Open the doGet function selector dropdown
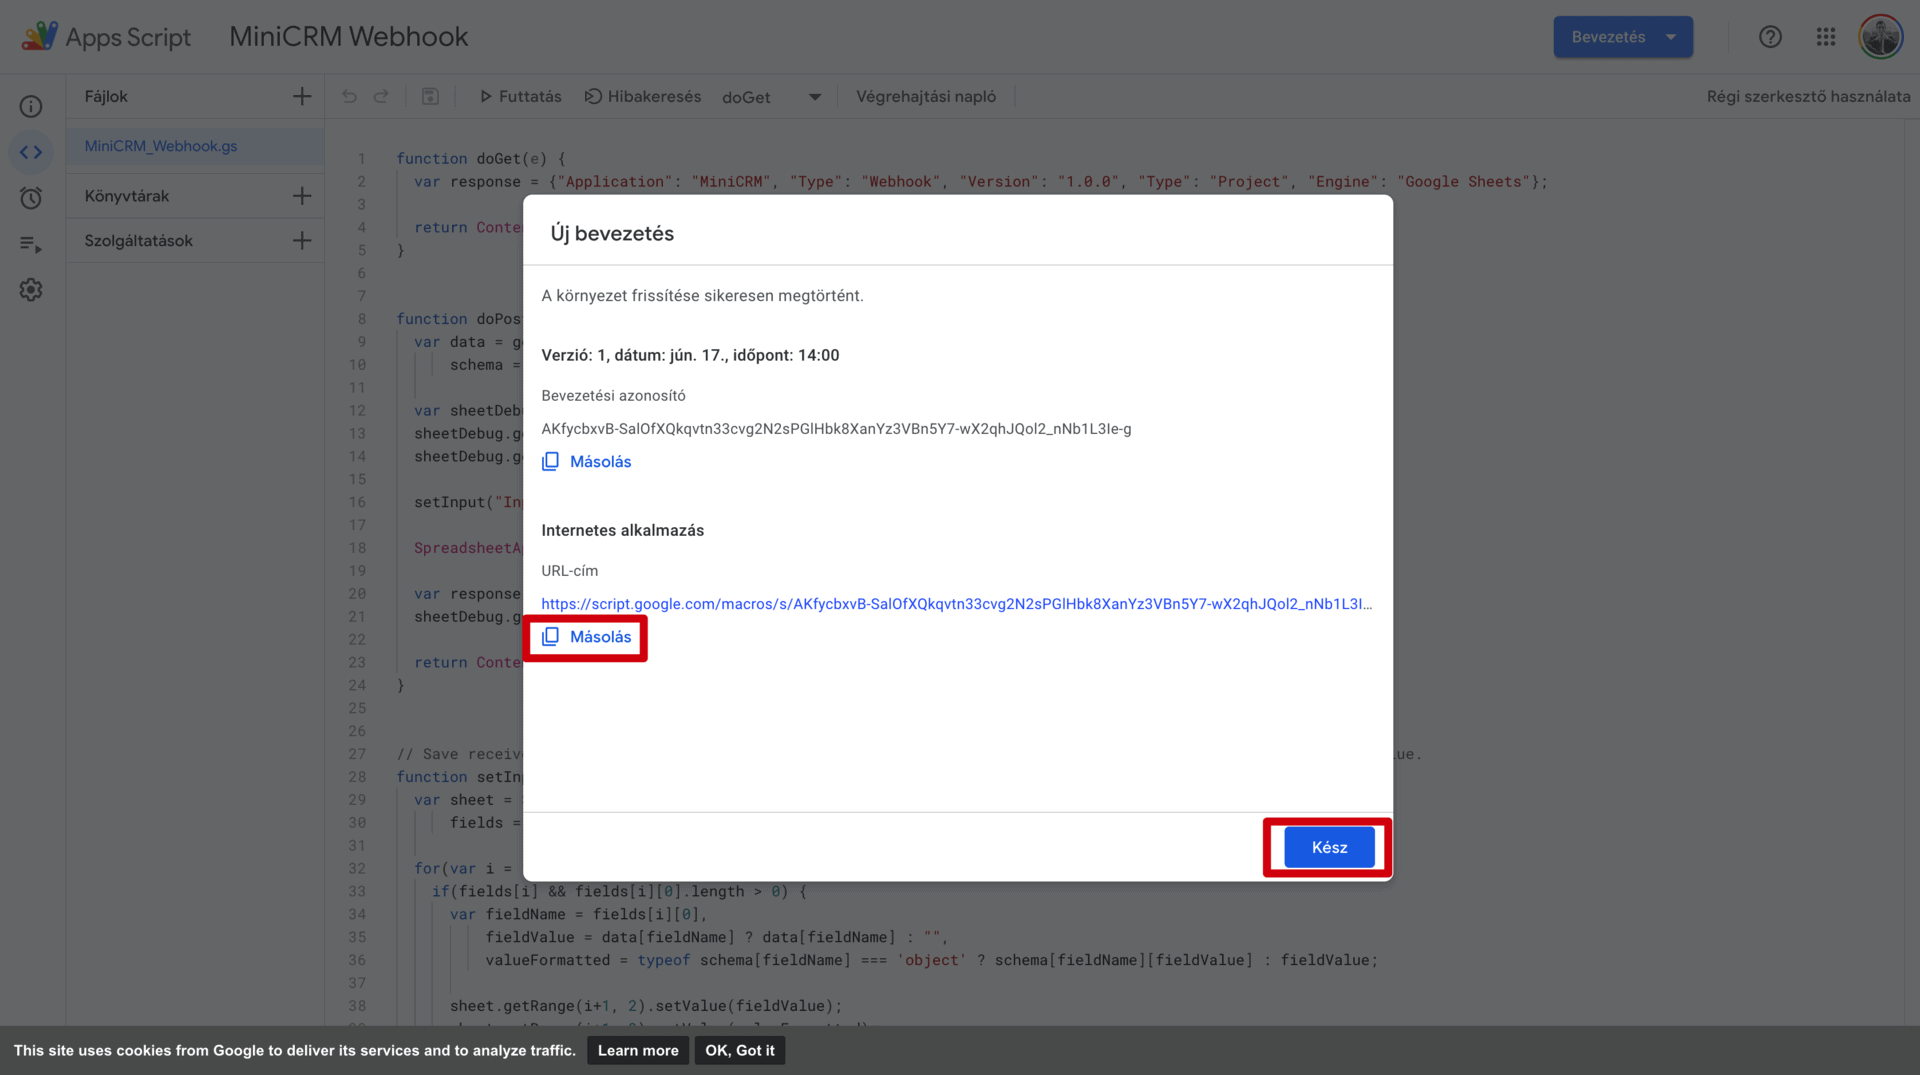 click(x=771, y=97)
